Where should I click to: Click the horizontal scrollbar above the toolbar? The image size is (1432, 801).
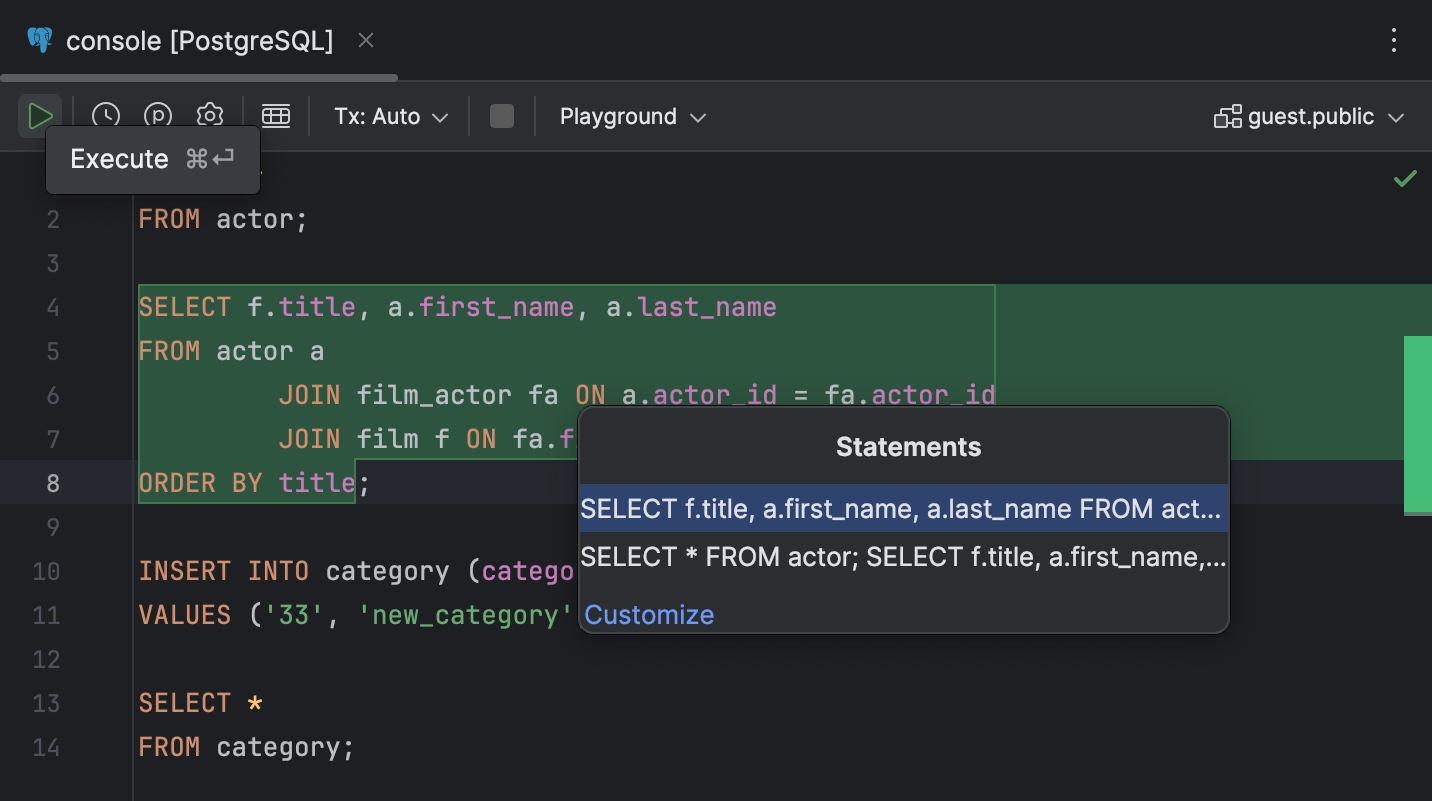pyautogui.click(x=200, y=76)
